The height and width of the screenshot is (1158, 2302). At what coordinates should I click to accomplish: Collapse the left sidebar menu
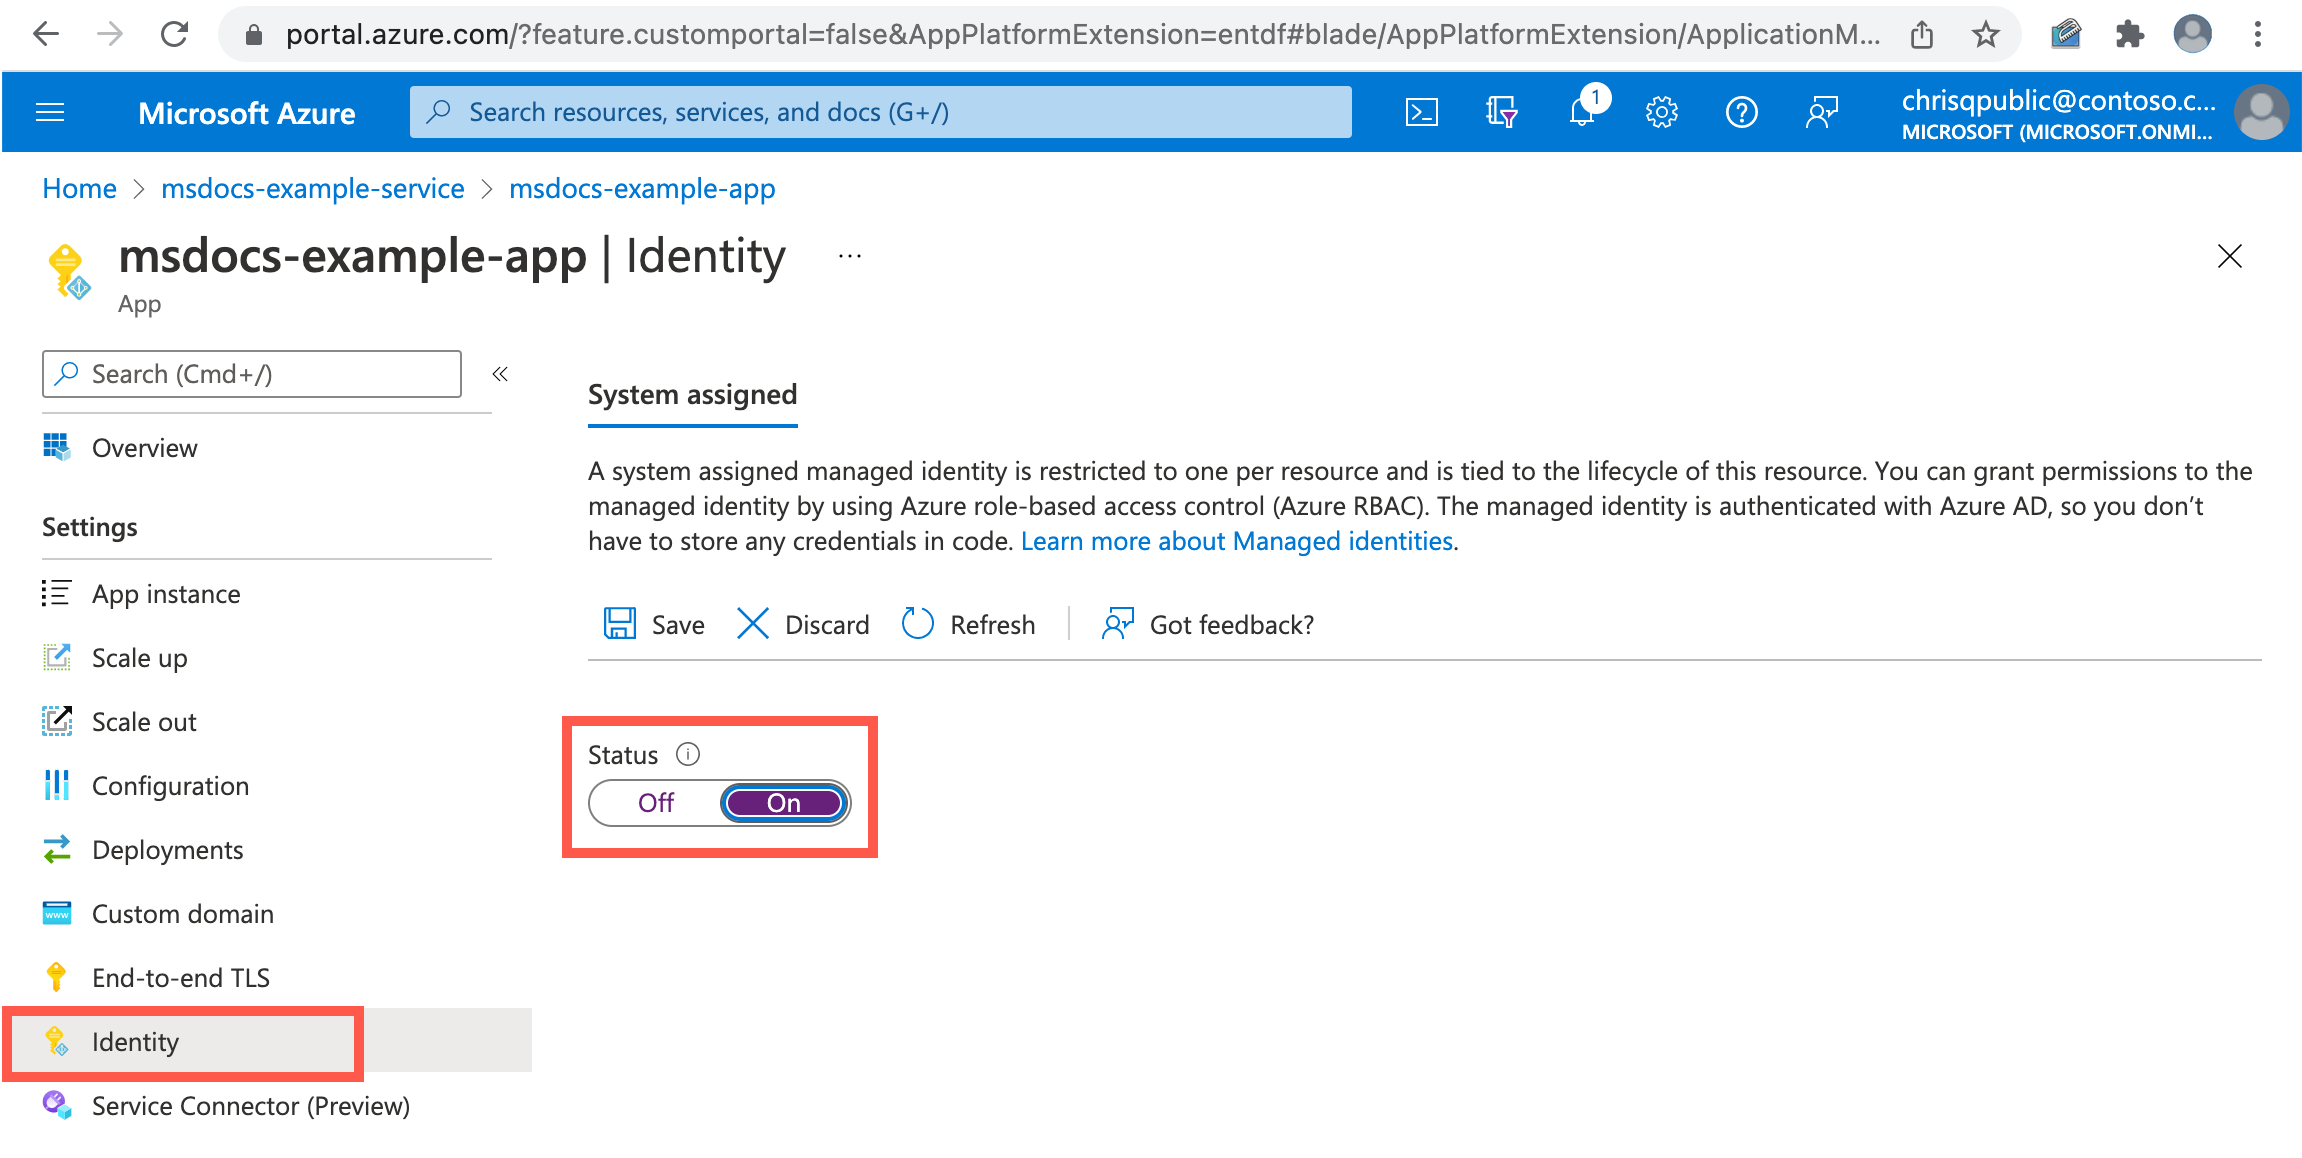coord(500,374)
